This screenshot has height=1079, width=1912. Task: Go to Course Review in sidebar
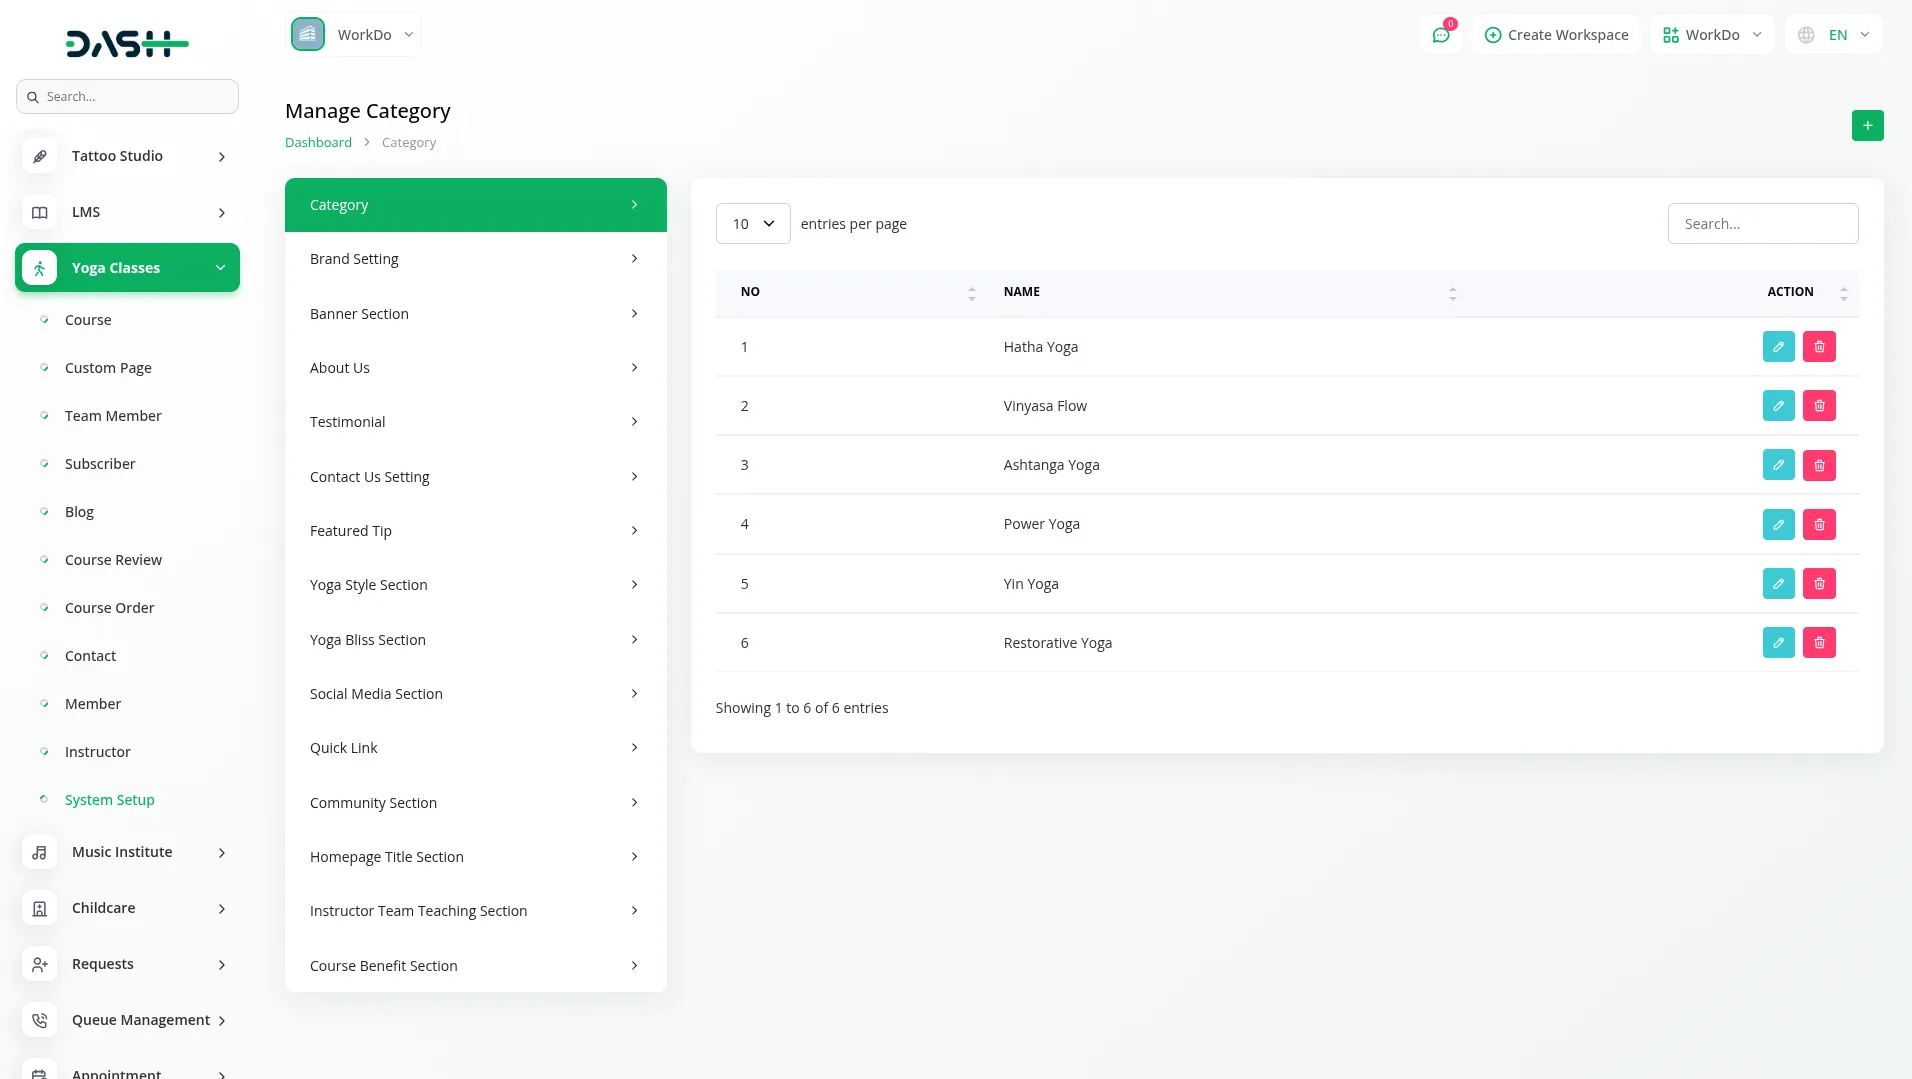pos(113,560)
